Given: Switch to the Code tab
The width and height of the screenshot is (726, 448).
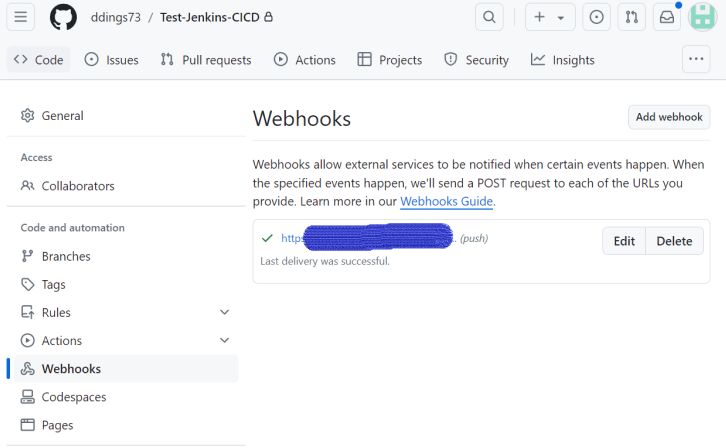Looking at the screenshot, I should [38, 60].
